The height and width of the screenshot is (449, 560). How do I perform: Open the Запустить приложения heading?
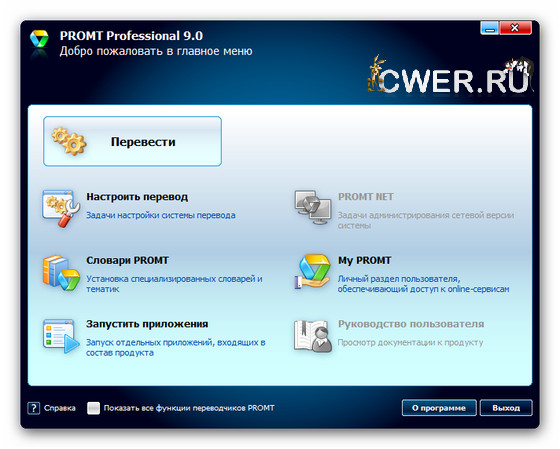tap(147, 324)
